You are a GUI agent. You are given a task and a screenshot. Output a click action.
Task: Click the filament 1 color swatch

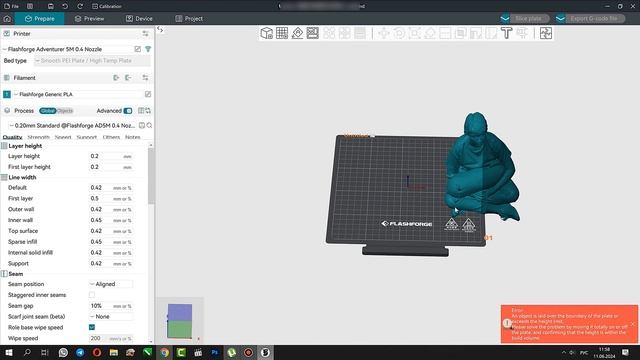[x=7, y=94]
